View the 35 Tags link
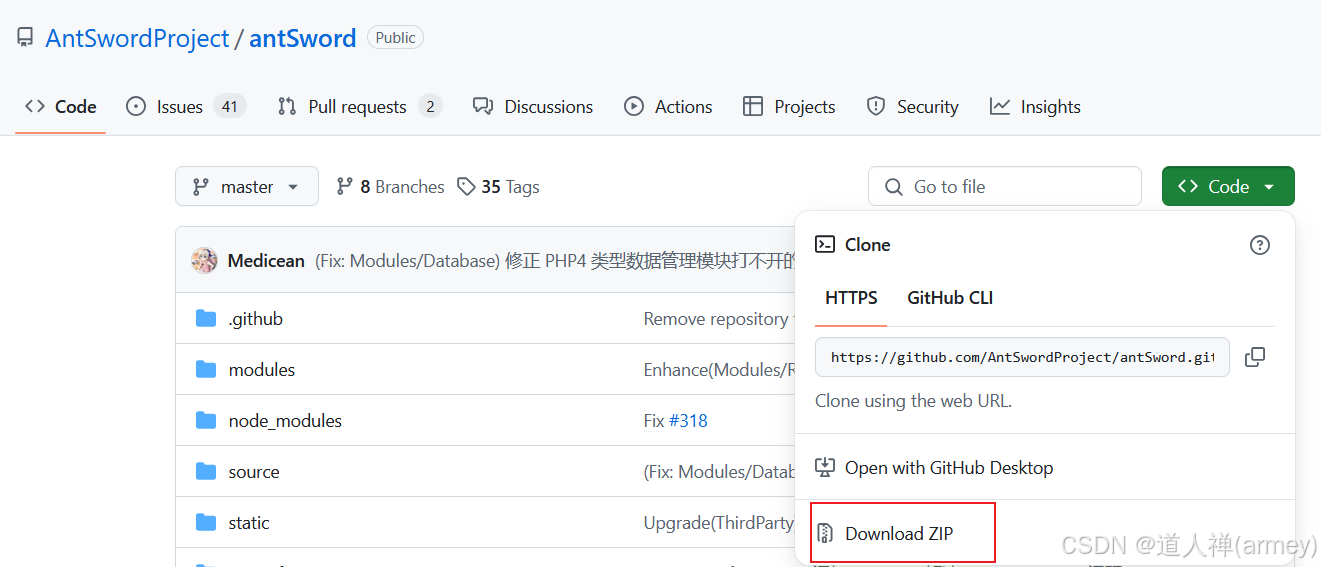The height and width of the screenshot is (567, 1321). click(498, 186)
